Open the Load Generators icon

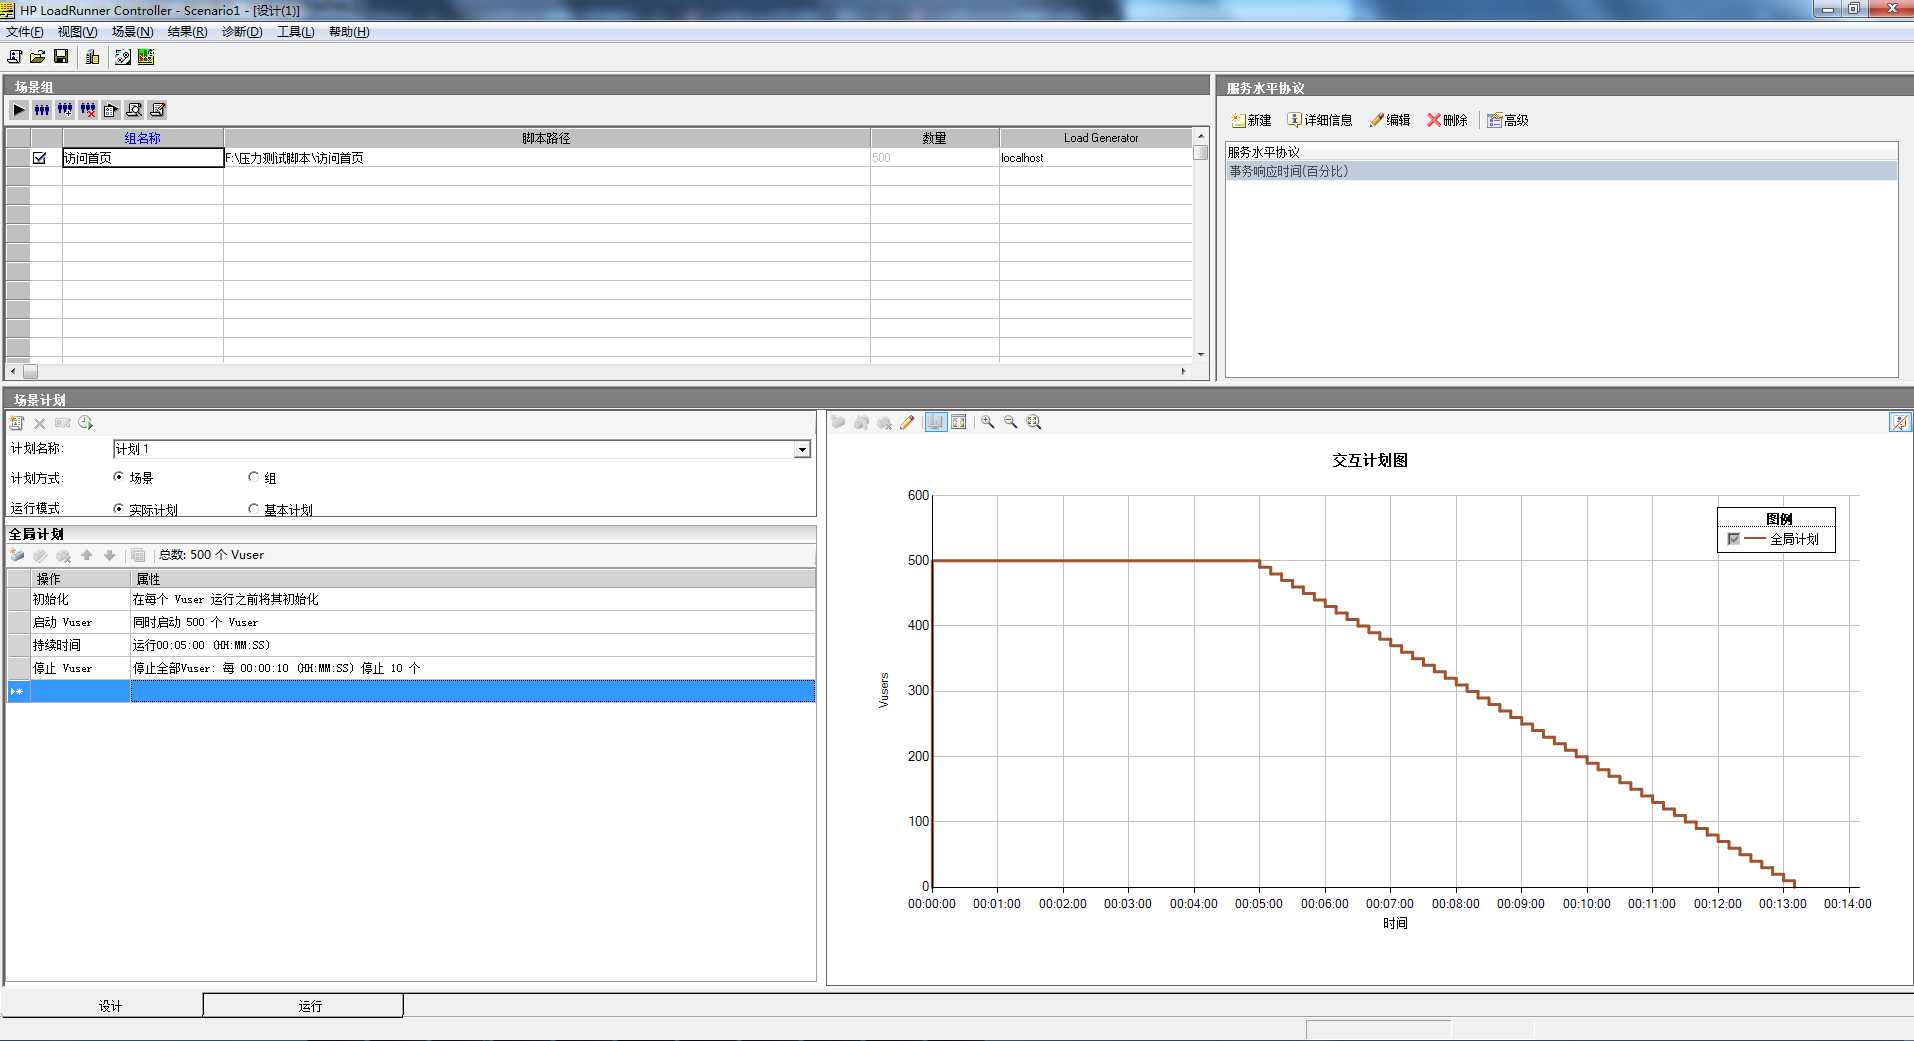93,57
